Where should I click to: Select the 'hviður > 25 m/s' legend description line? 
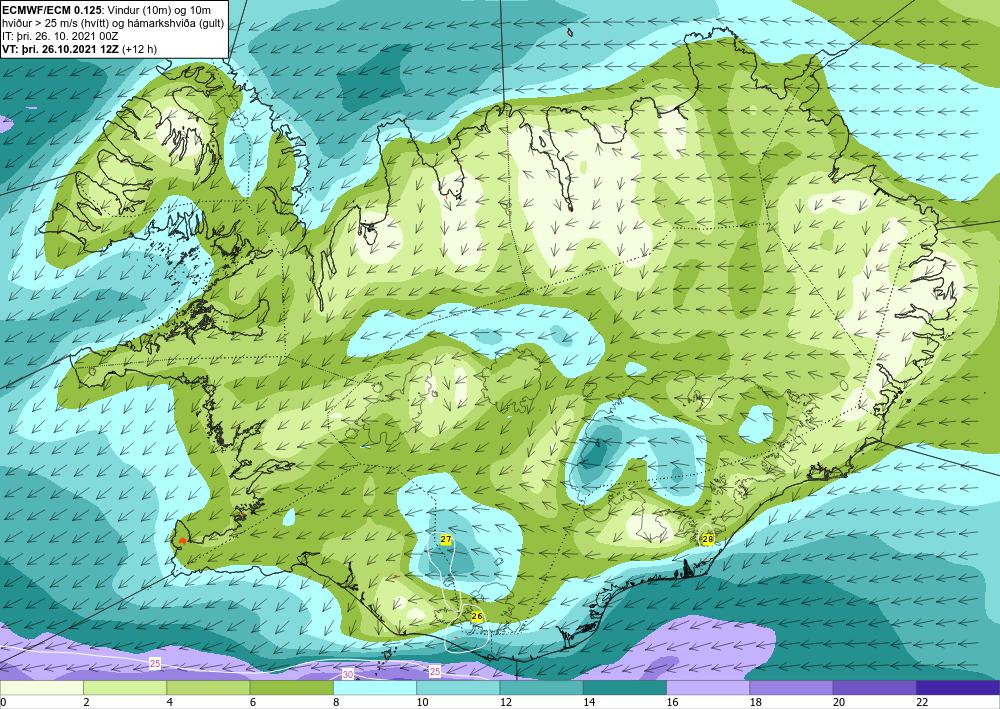pos(113,23)
